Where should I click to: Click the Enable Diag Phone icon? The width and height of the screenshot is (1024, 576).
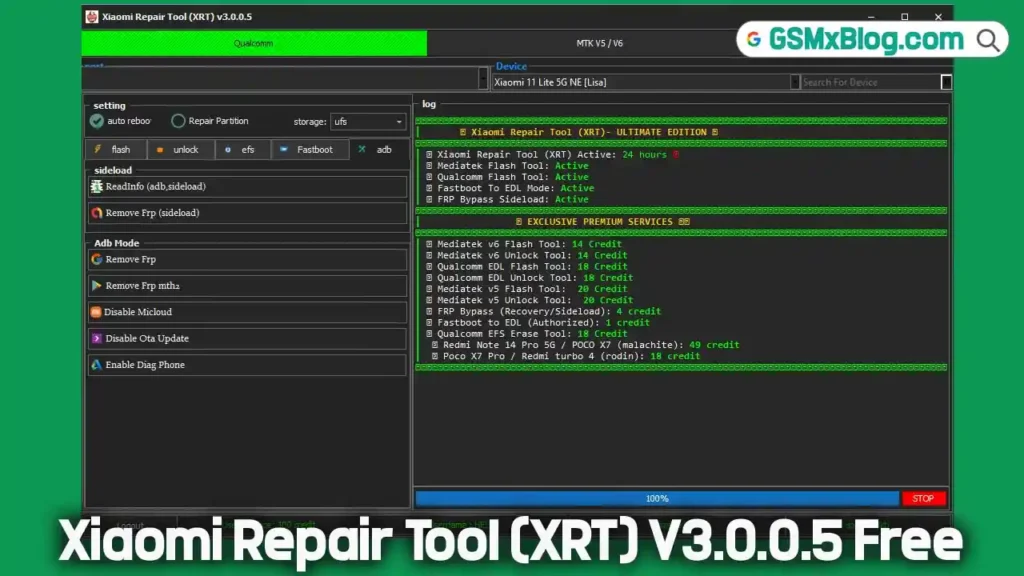point(97,365)
